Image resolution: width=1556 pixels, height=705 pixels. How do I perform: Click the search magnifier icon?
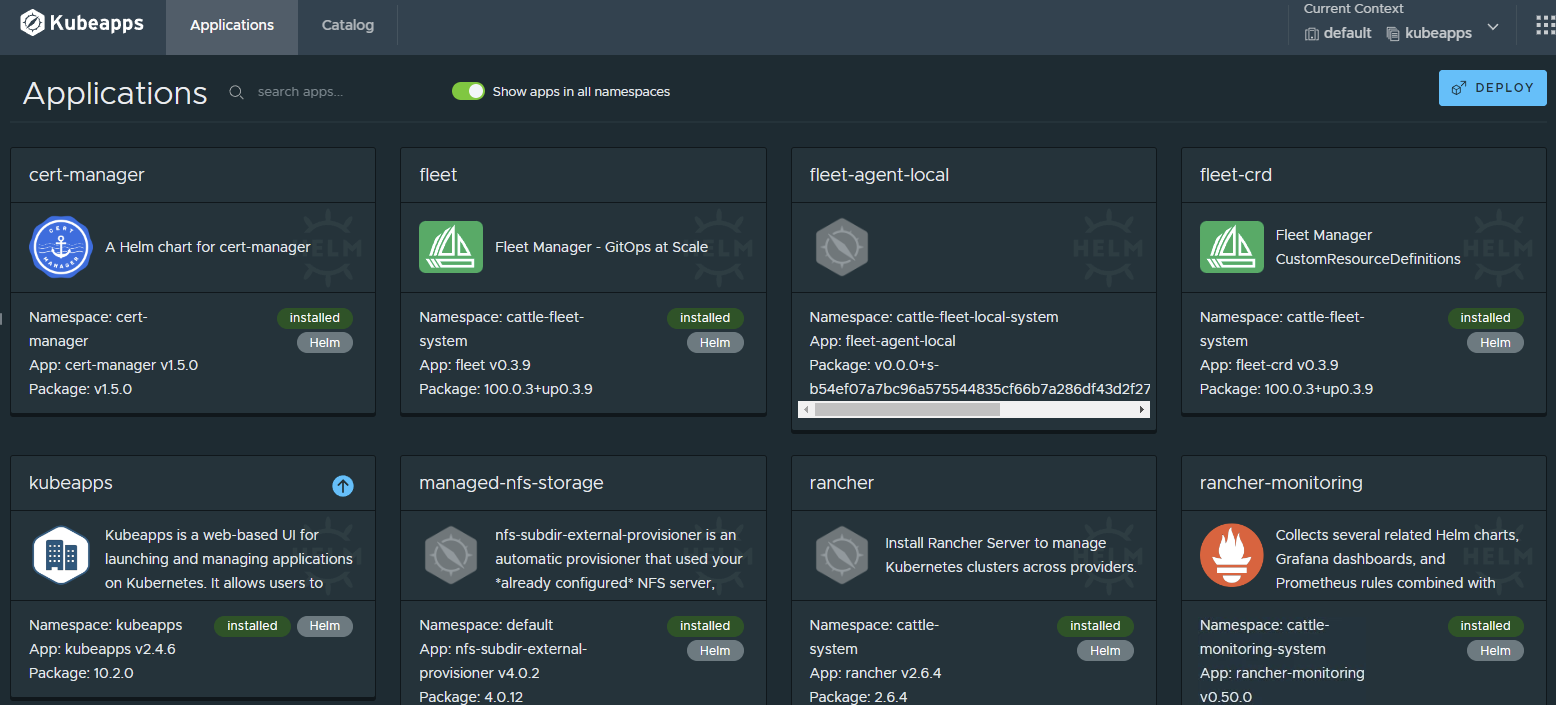point(237,92)
